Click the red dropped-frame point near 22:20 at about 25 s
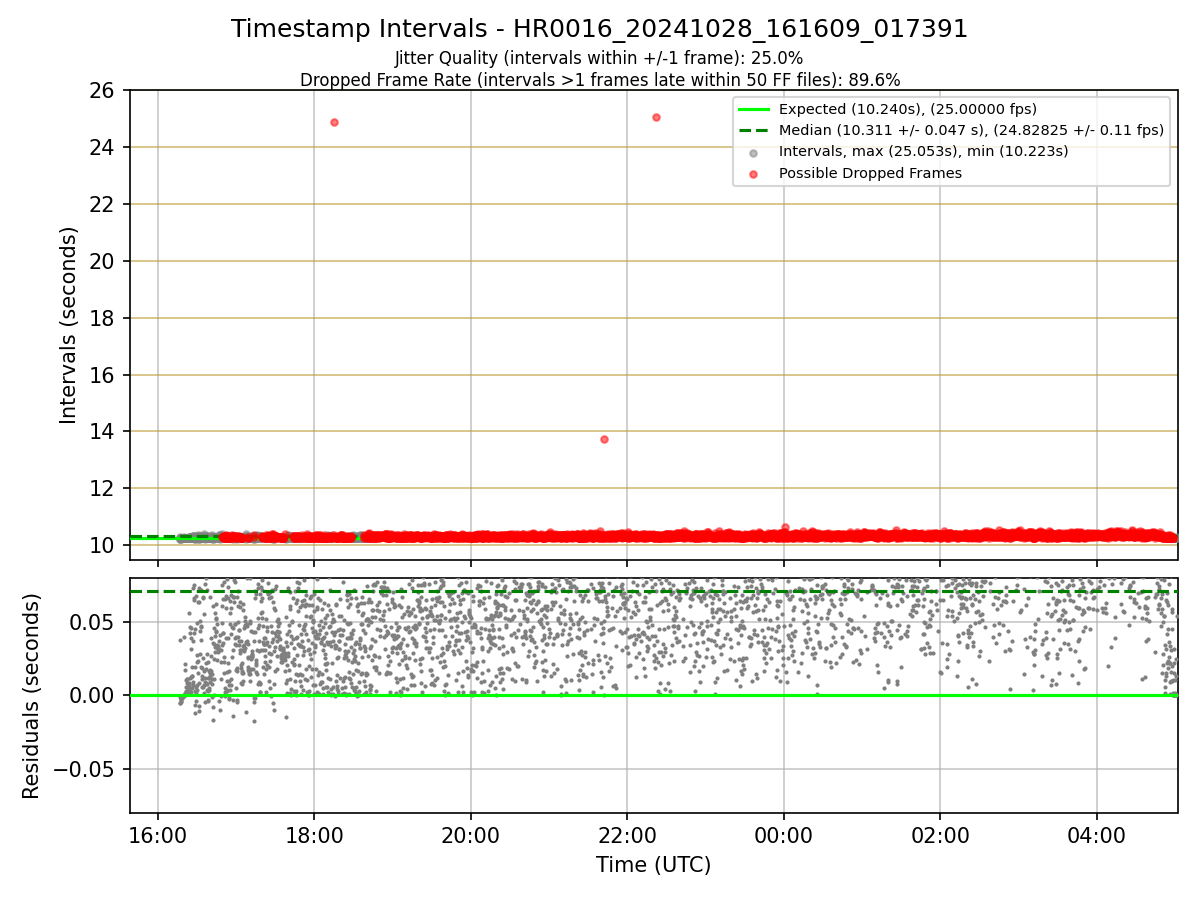 click(656, 117)
